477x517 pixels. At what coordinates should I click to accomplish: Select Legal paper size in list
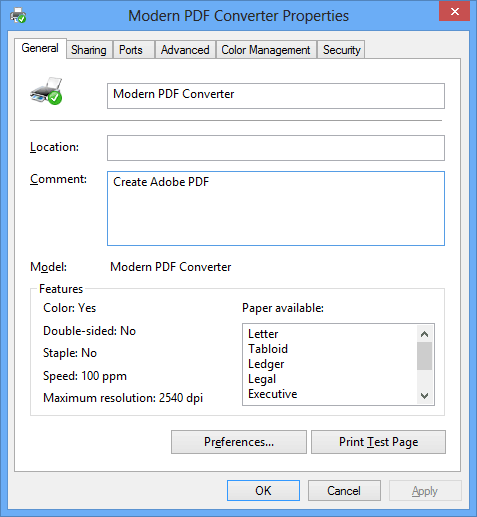tap(262, 379)
